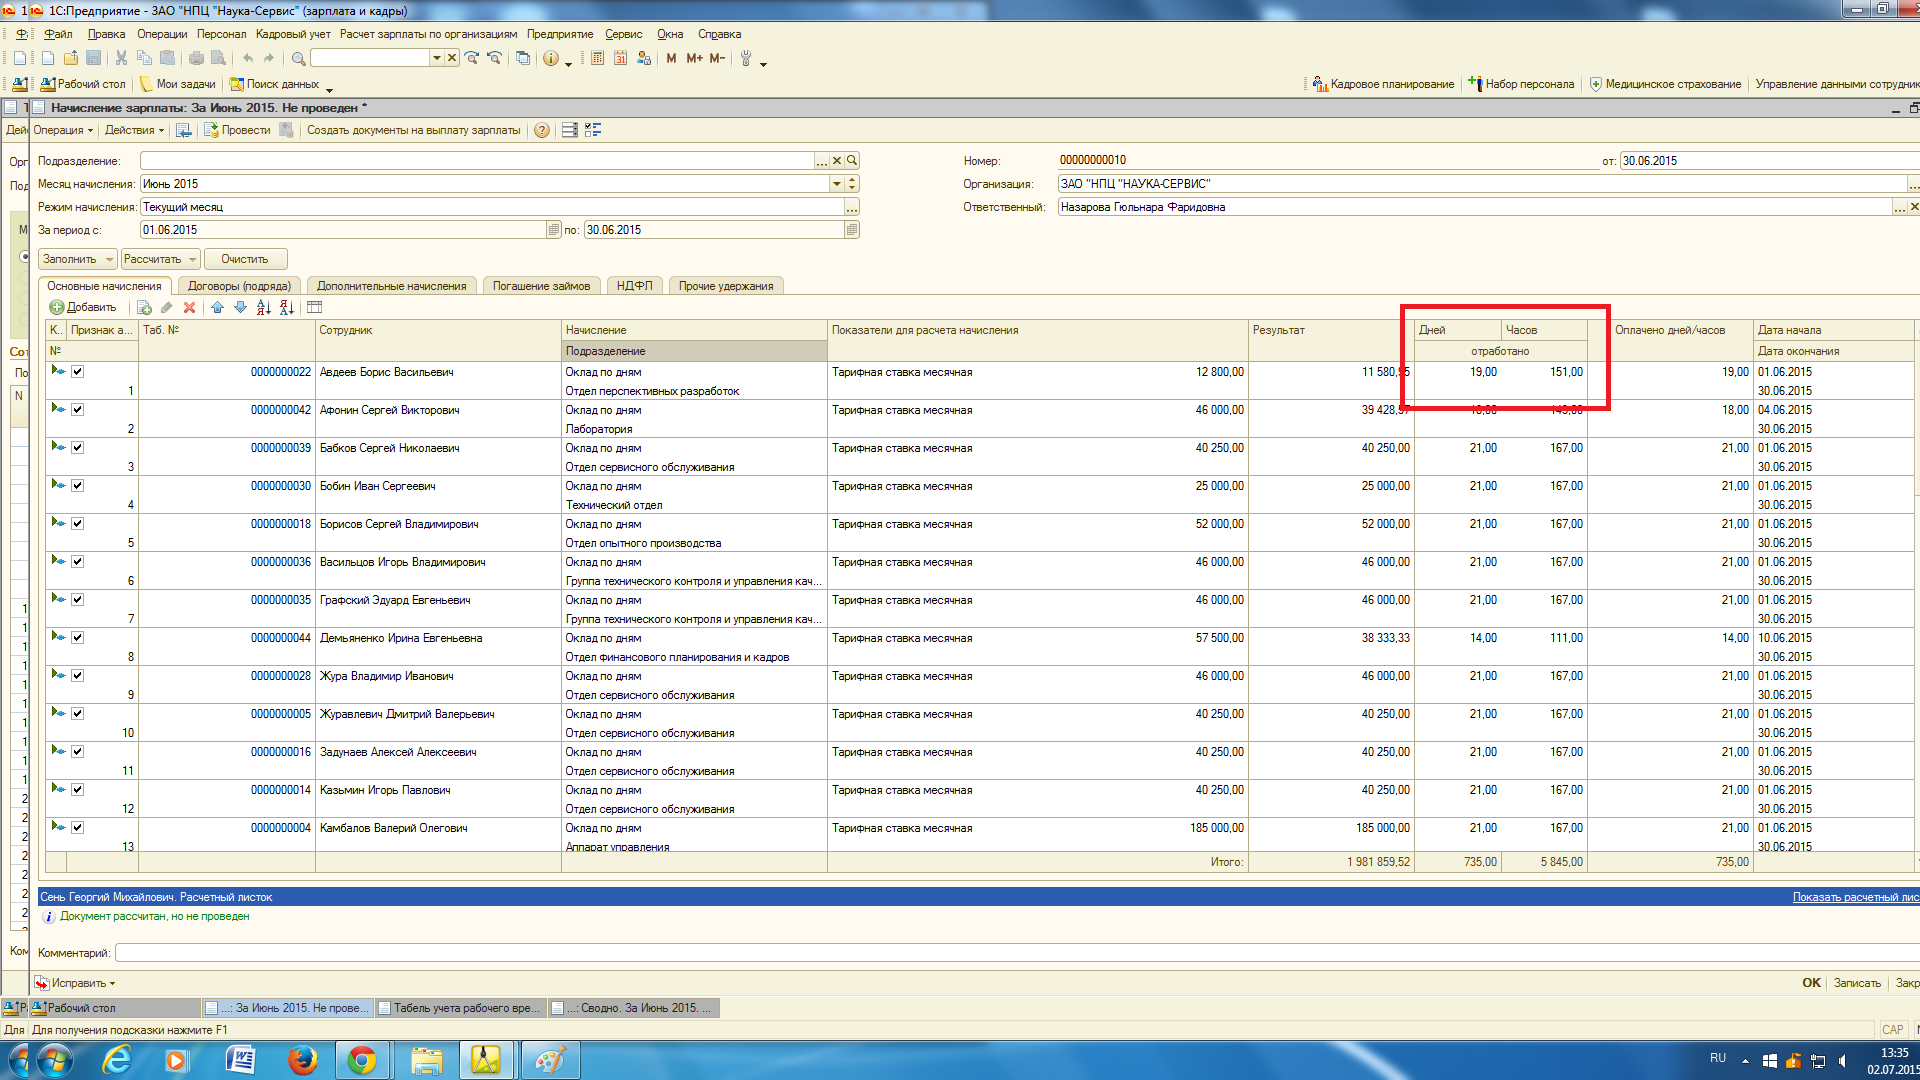Toggle the checkbox for Камбалов Валерий Олегович
This screenshot has height=1080, width=1920.
pyautogui.click(x=77, y=827)
